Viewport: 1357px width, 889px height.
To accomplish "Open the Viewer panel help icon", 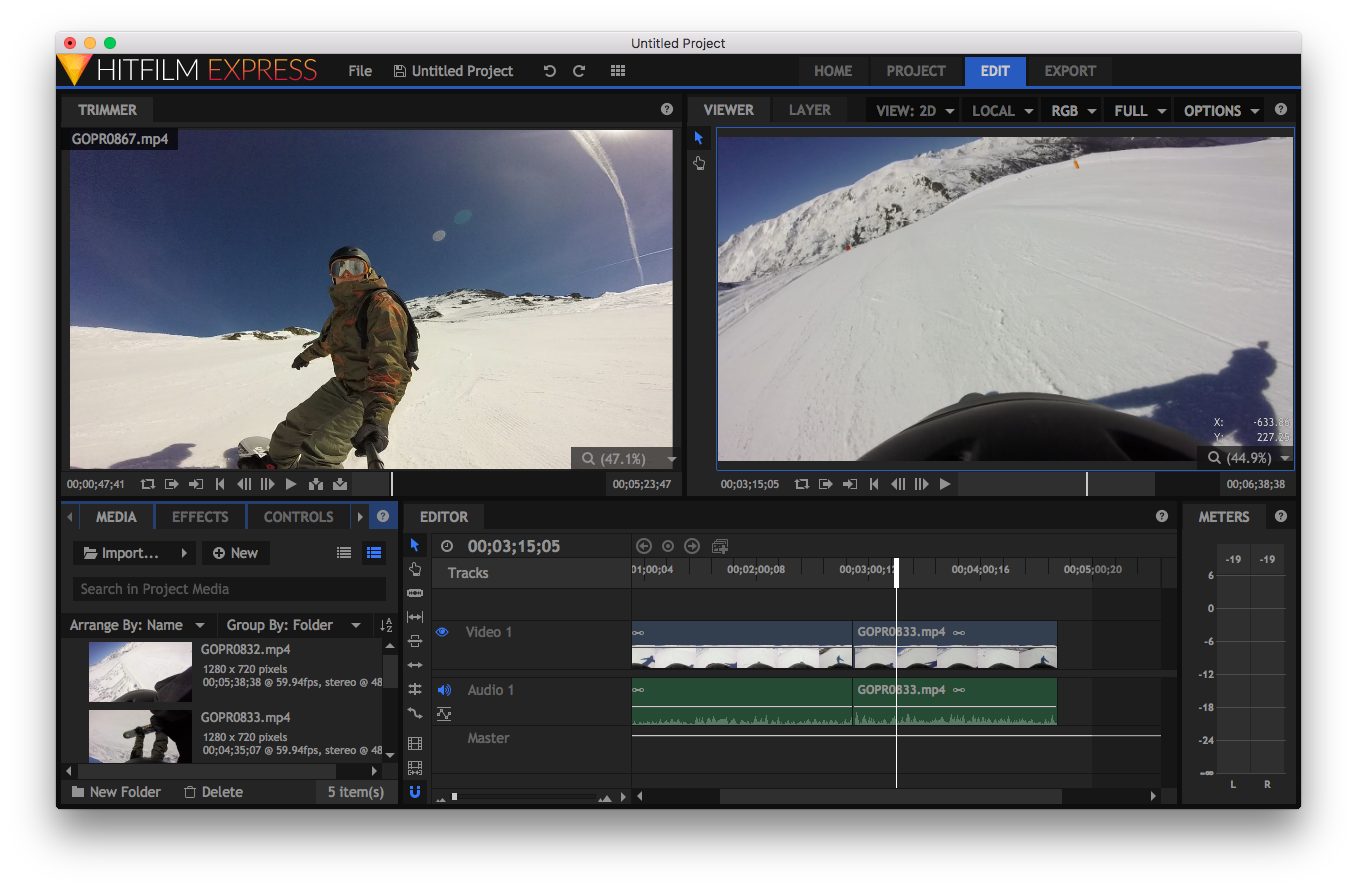I will click(x=1281, y=110).
